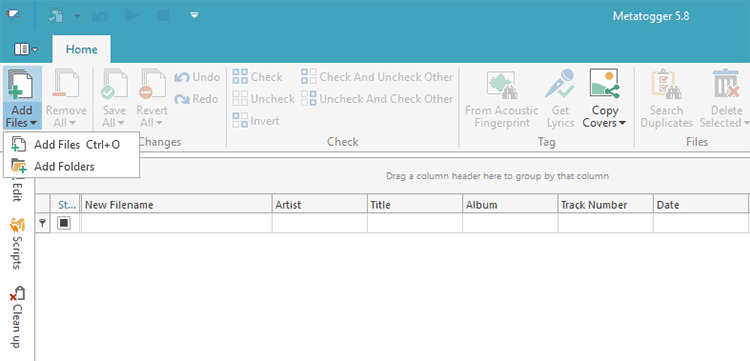The height and width of the screenshot is (361, 750).
Task: Click the Copy Covers icon
Action: pos(604,84)
